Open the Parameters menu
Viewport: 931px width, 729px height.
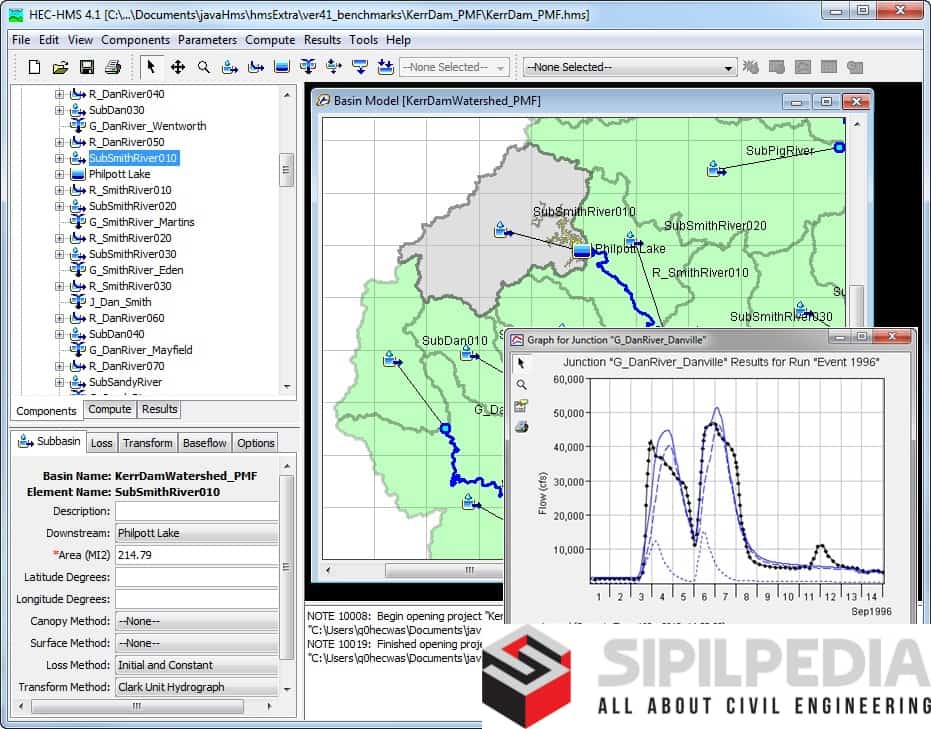click(207, 40)
